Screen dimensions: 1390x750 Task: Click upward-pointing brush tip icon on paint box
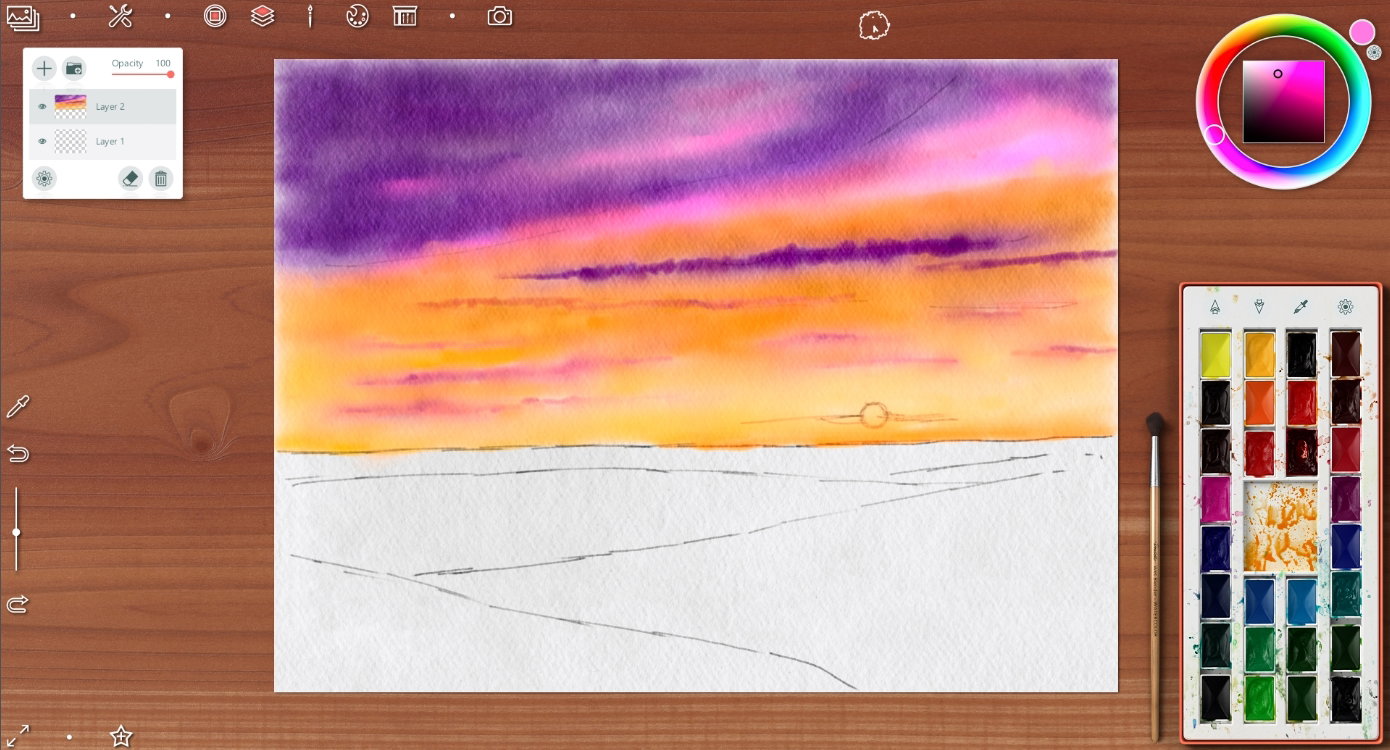tap(1215, 306)
